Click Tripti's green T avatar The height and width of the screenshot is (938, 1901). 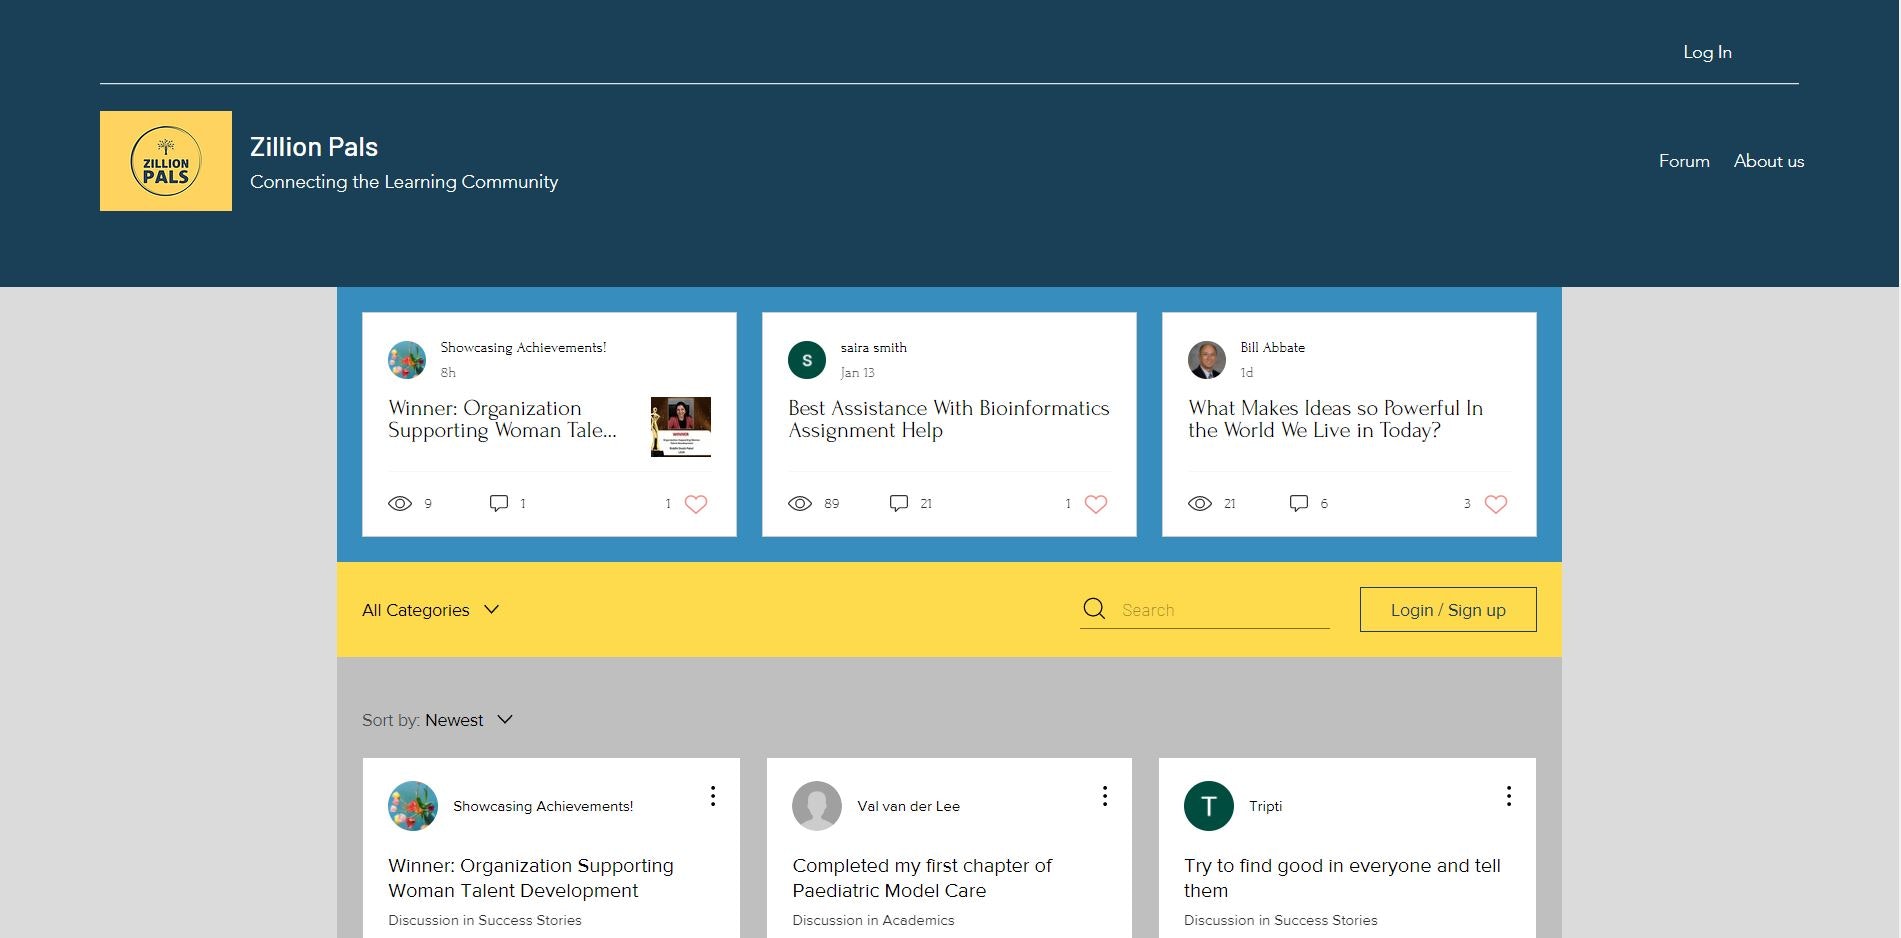click(x=1209, y=806)
